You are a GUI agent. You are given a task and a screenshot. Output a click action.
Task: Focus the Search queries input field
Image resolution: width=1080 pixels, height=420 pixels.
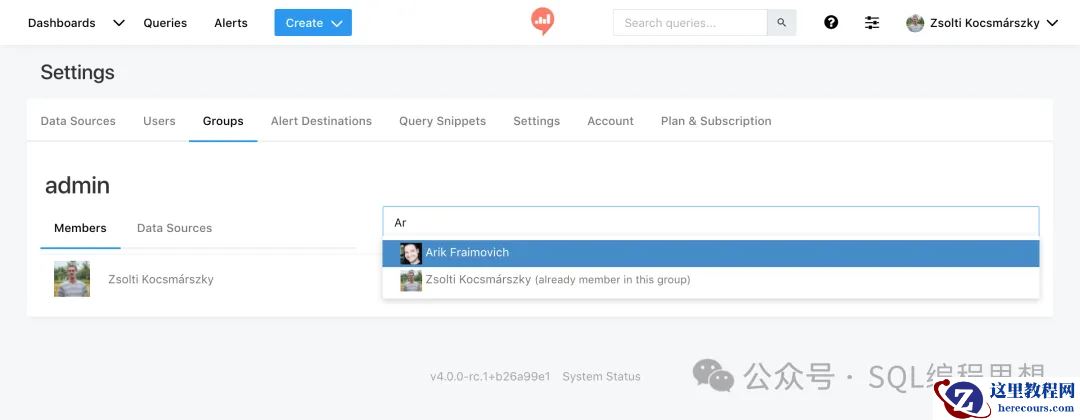[690, 23]
